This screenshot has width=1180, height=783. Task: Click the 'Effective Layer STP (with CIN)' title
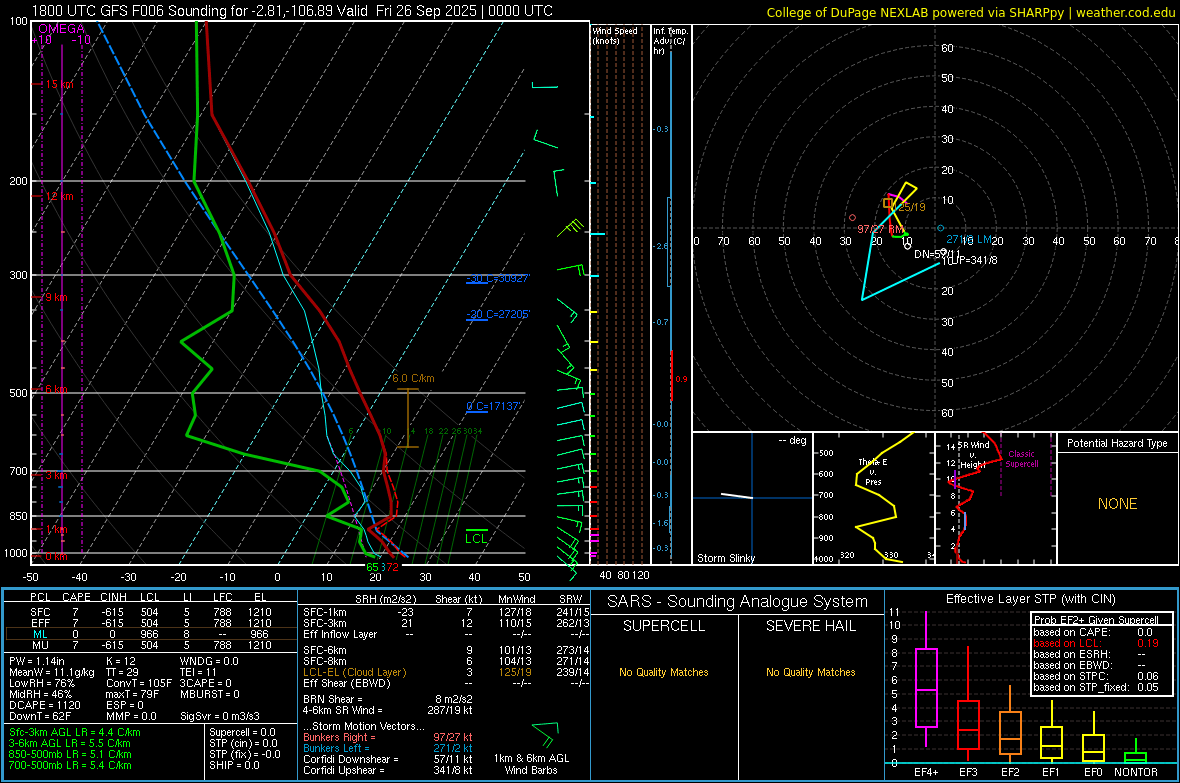(x=1030, y=599)
